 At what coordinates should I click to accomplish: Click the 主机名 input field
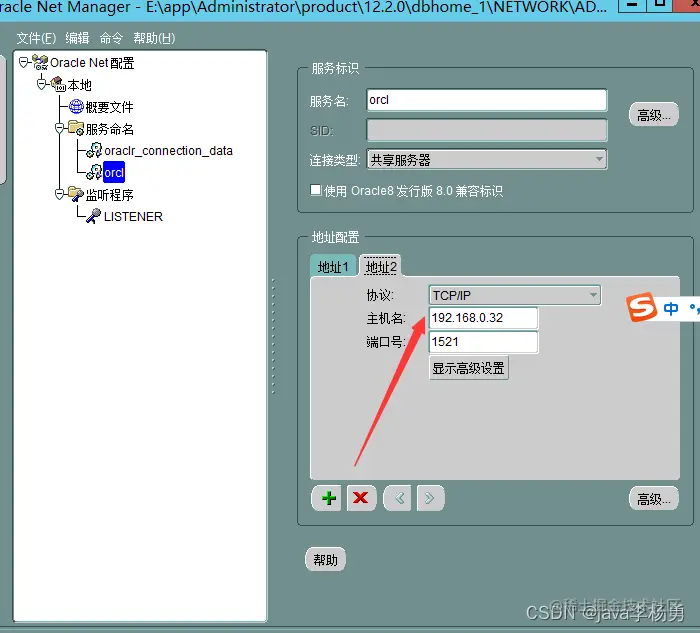pos(483,318)
